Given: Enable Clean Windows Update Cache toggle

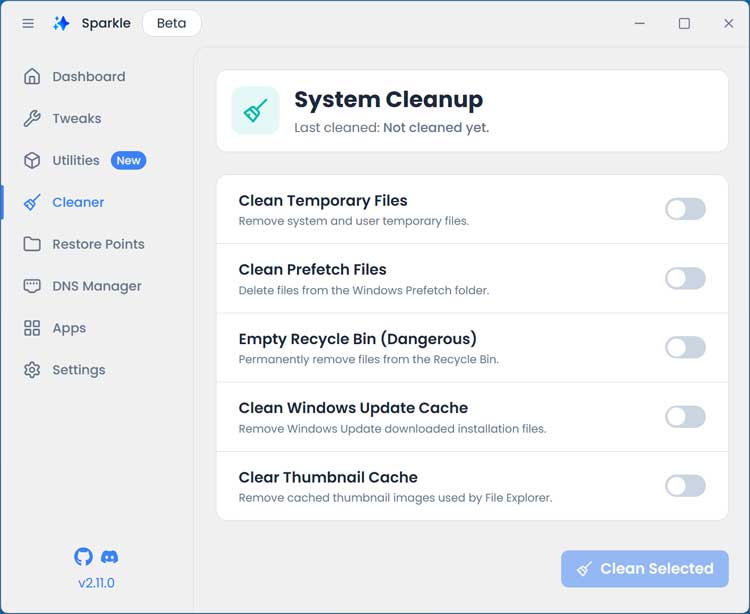Looking at the screenshot, I should [x=685, y=417].
